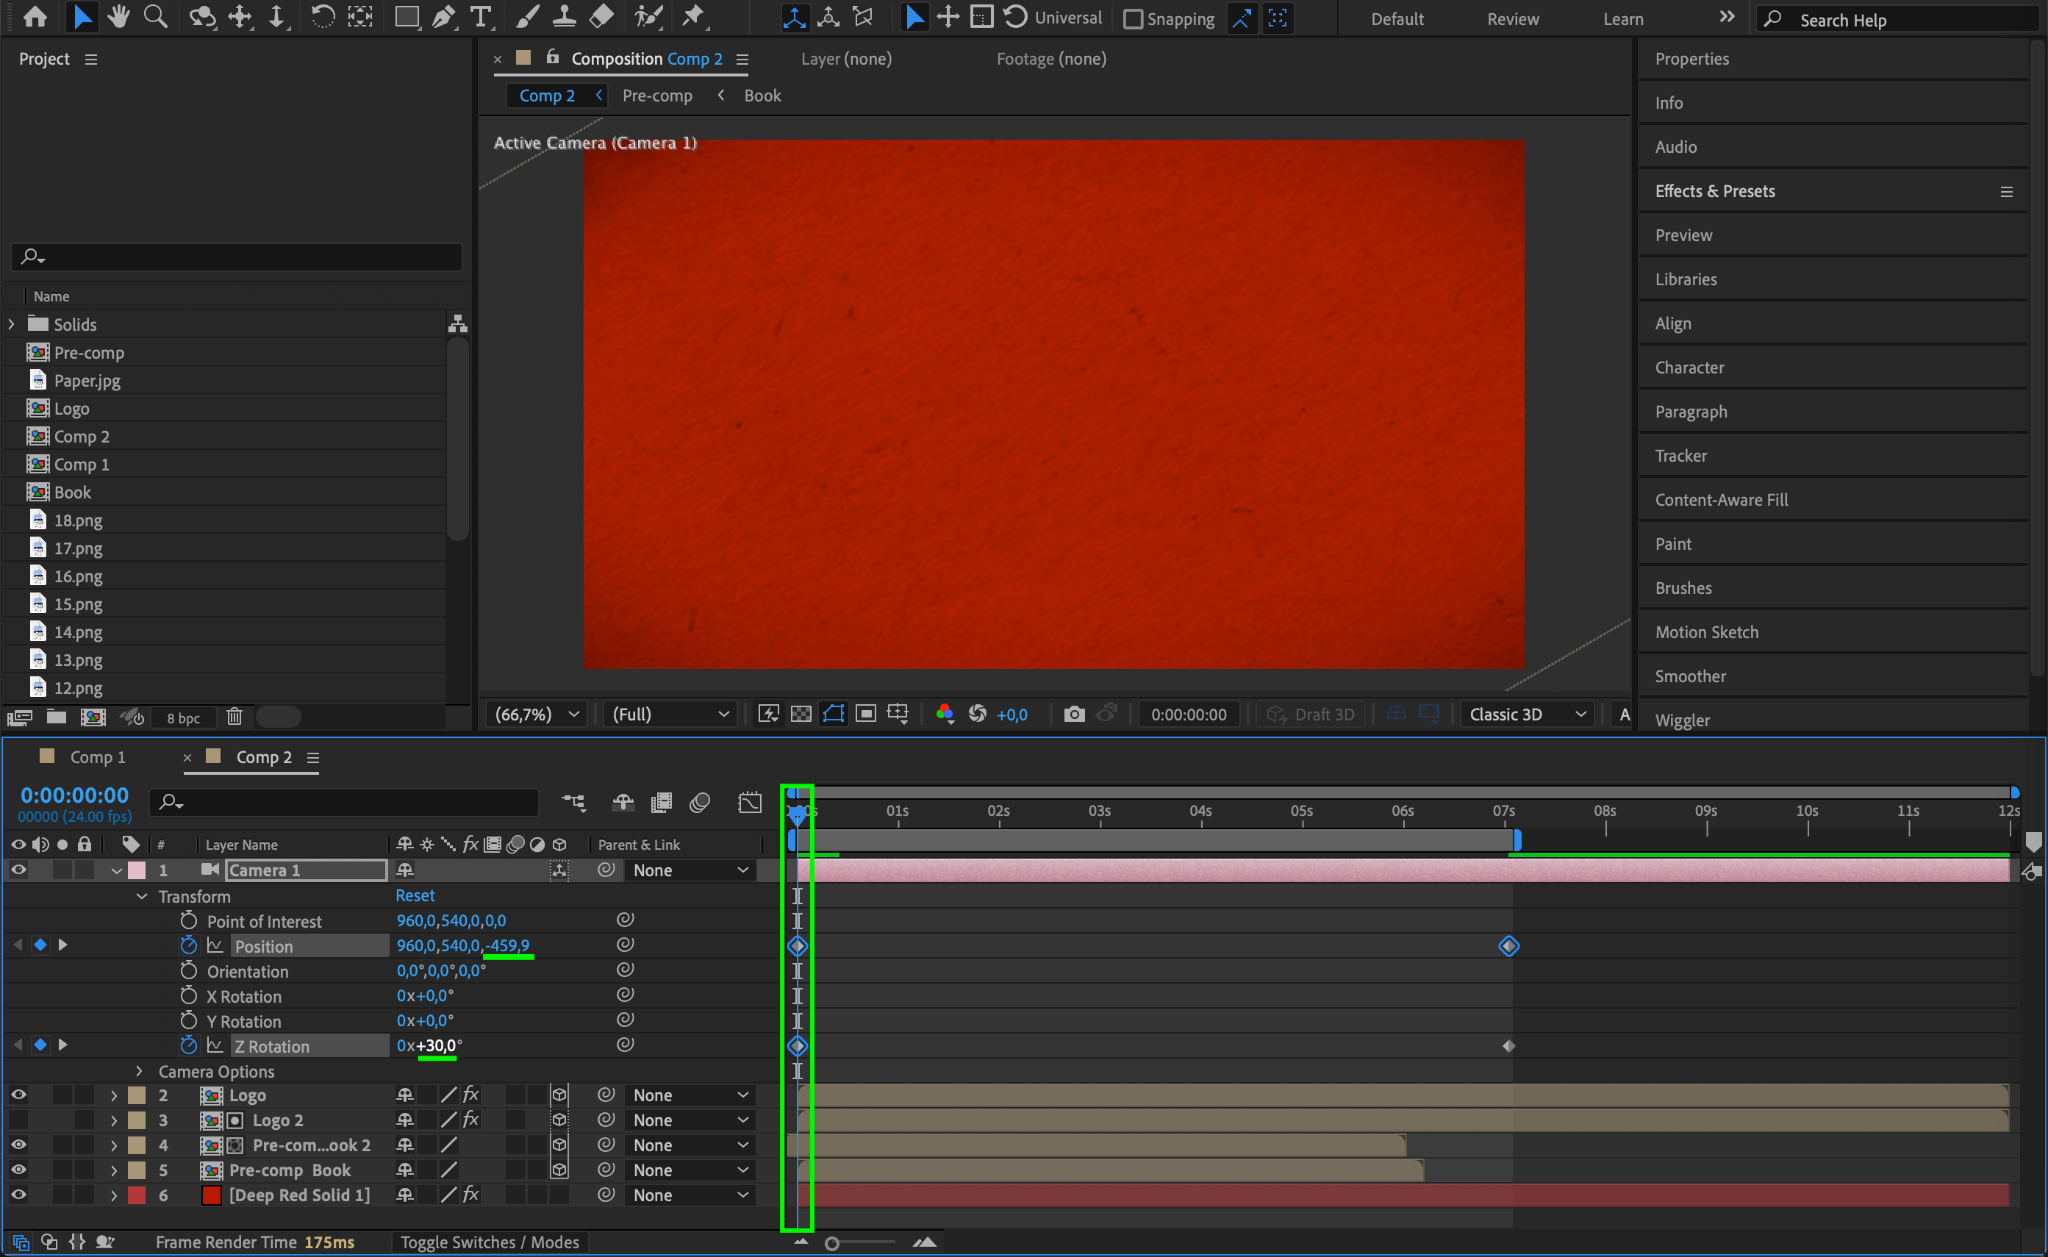This screenshot has width=2048, height=1257.
Task: Select the Hand tool
Action: 119,17
